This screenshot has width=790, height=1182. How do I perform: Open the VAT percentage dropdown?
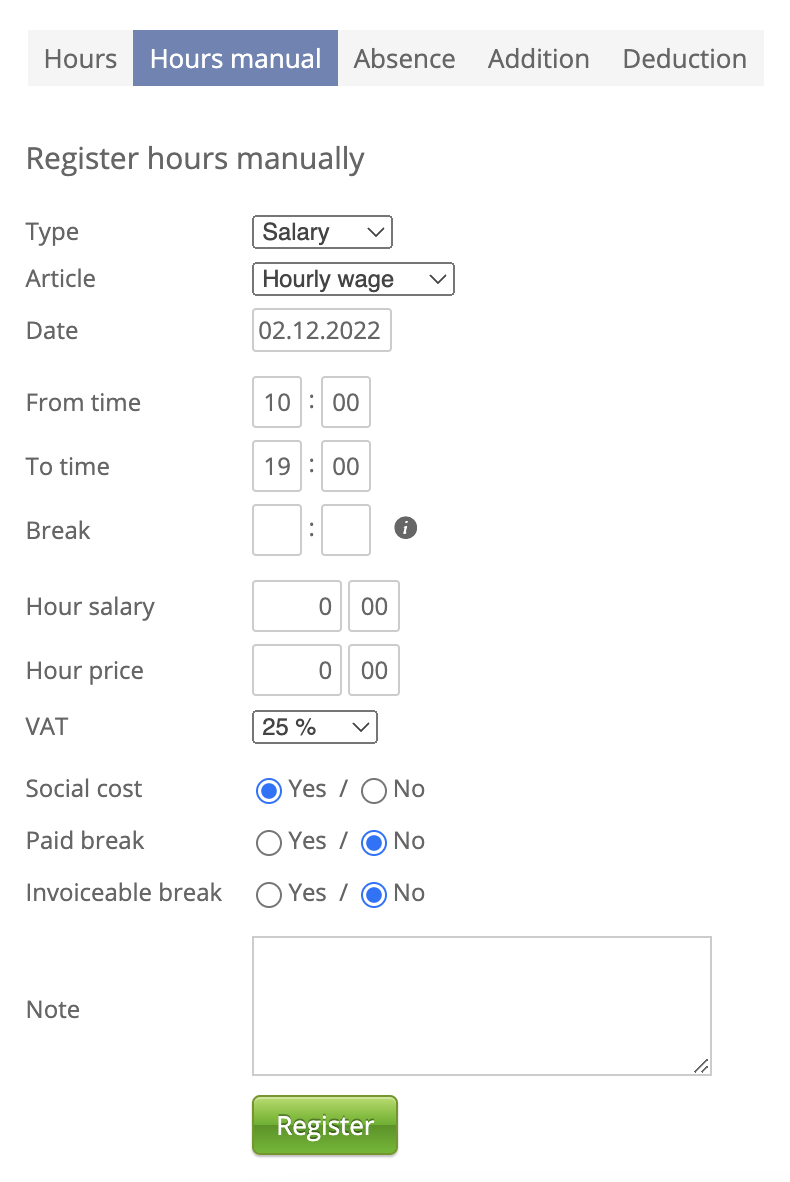(x=314, y=727)
